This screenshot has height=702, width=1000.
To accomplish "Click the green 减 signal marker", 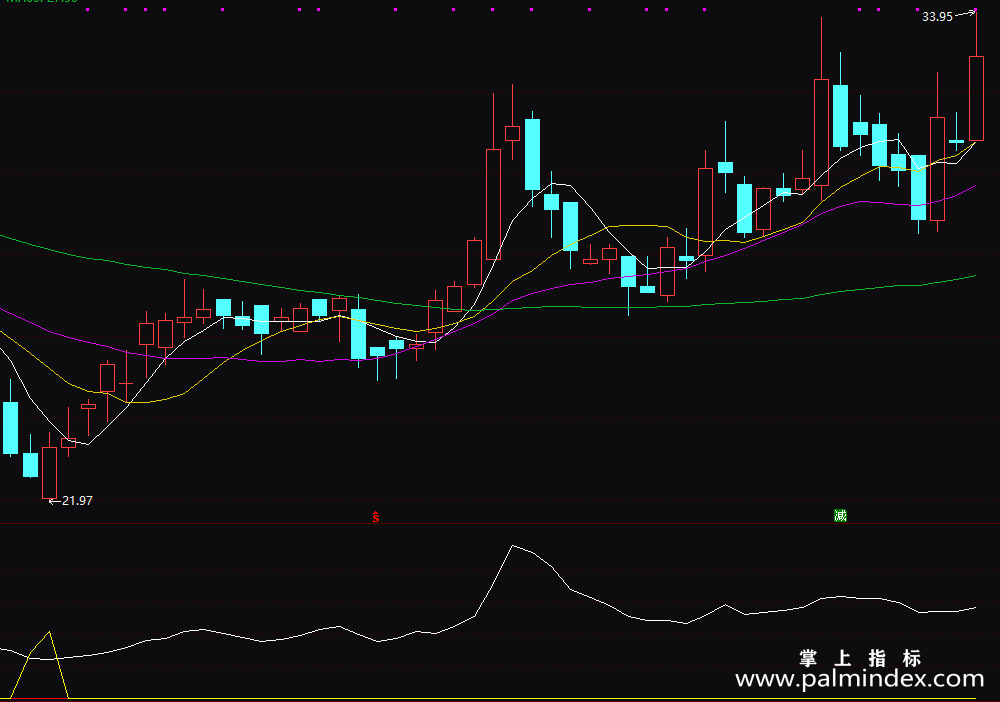I will point(841,515).
